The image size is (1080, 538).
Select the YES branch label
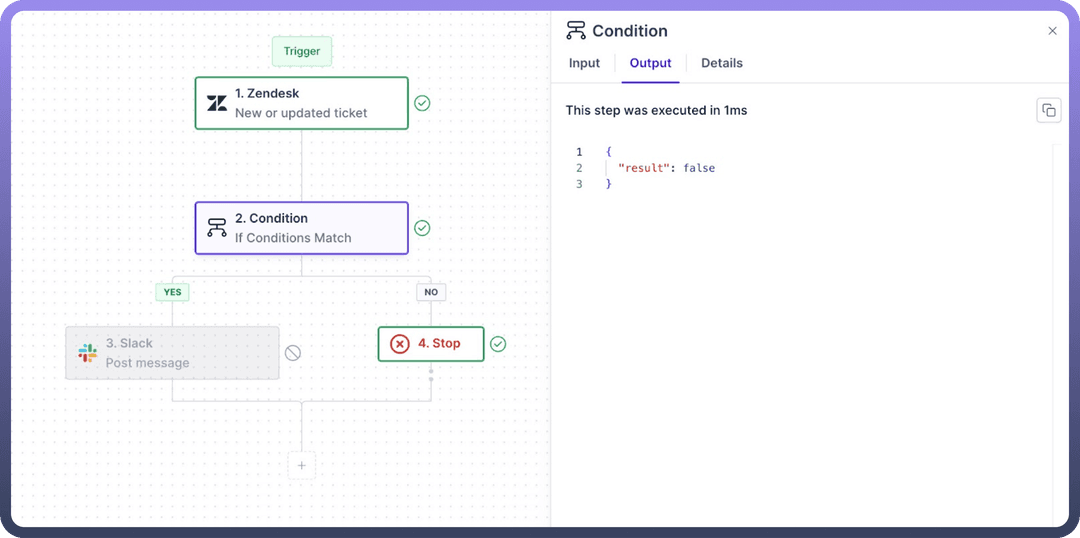[172, 292]
